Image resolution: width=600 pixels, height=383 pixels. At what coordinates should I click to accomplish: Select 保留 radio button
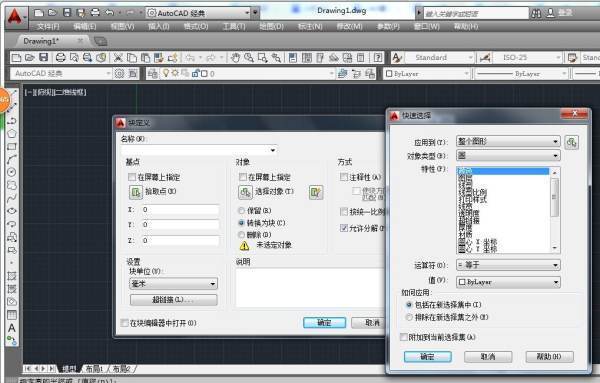[x=241, y=210]
